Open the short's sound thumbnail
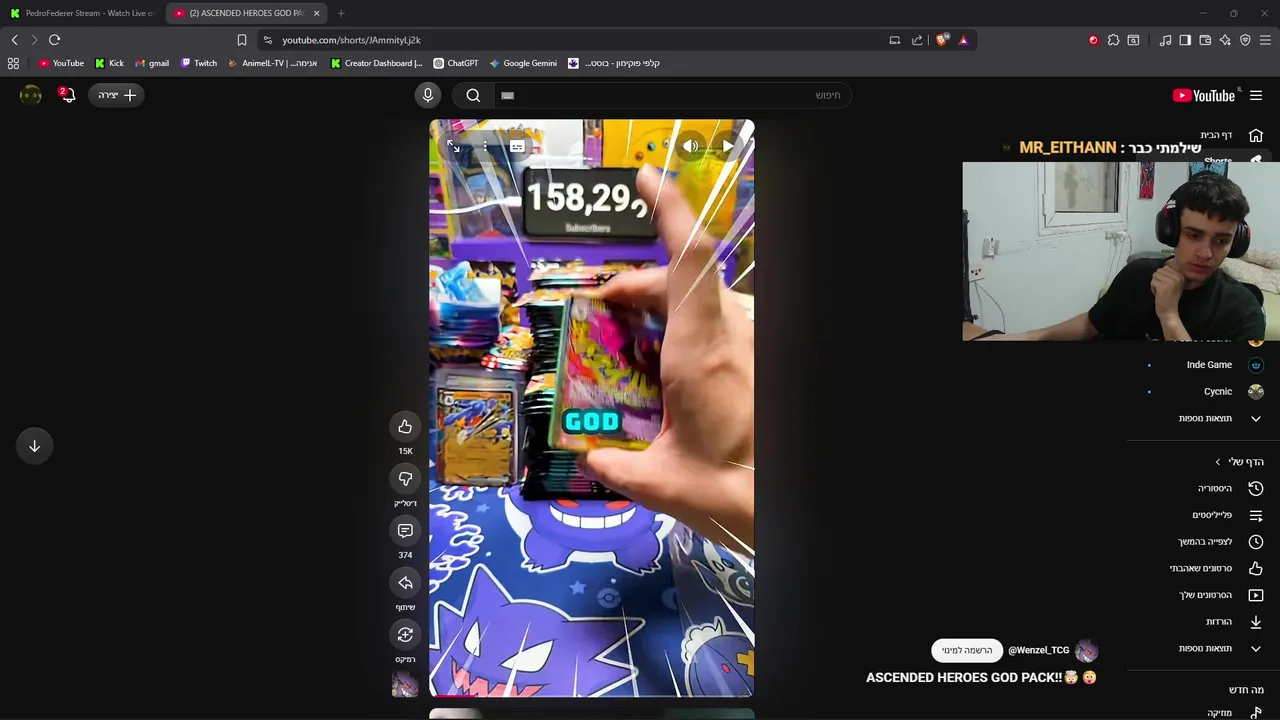 pos(405,685)
